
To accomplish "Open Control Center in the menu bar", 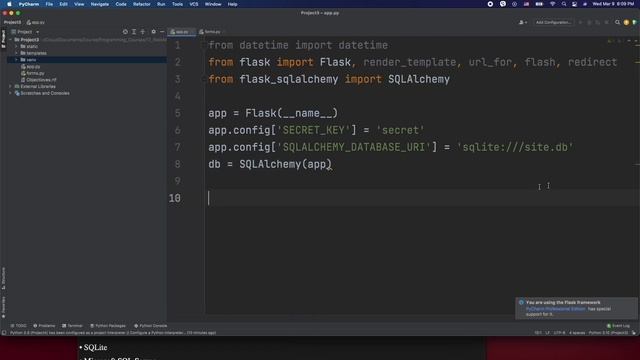I will coord(574,4).
